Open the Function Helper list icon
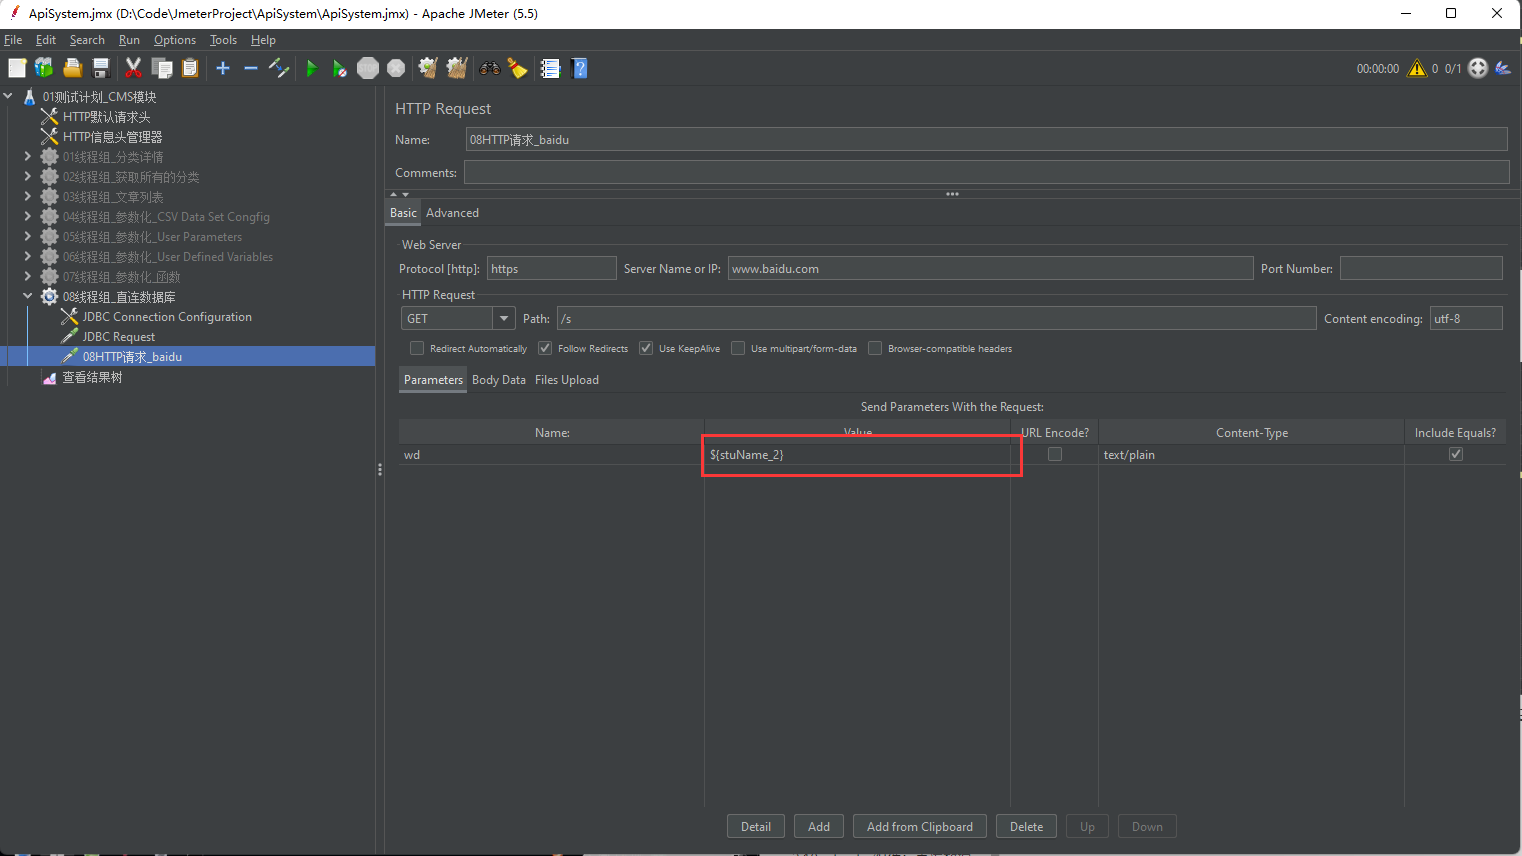Viewport: 1522px width, 856px height. 550,68
